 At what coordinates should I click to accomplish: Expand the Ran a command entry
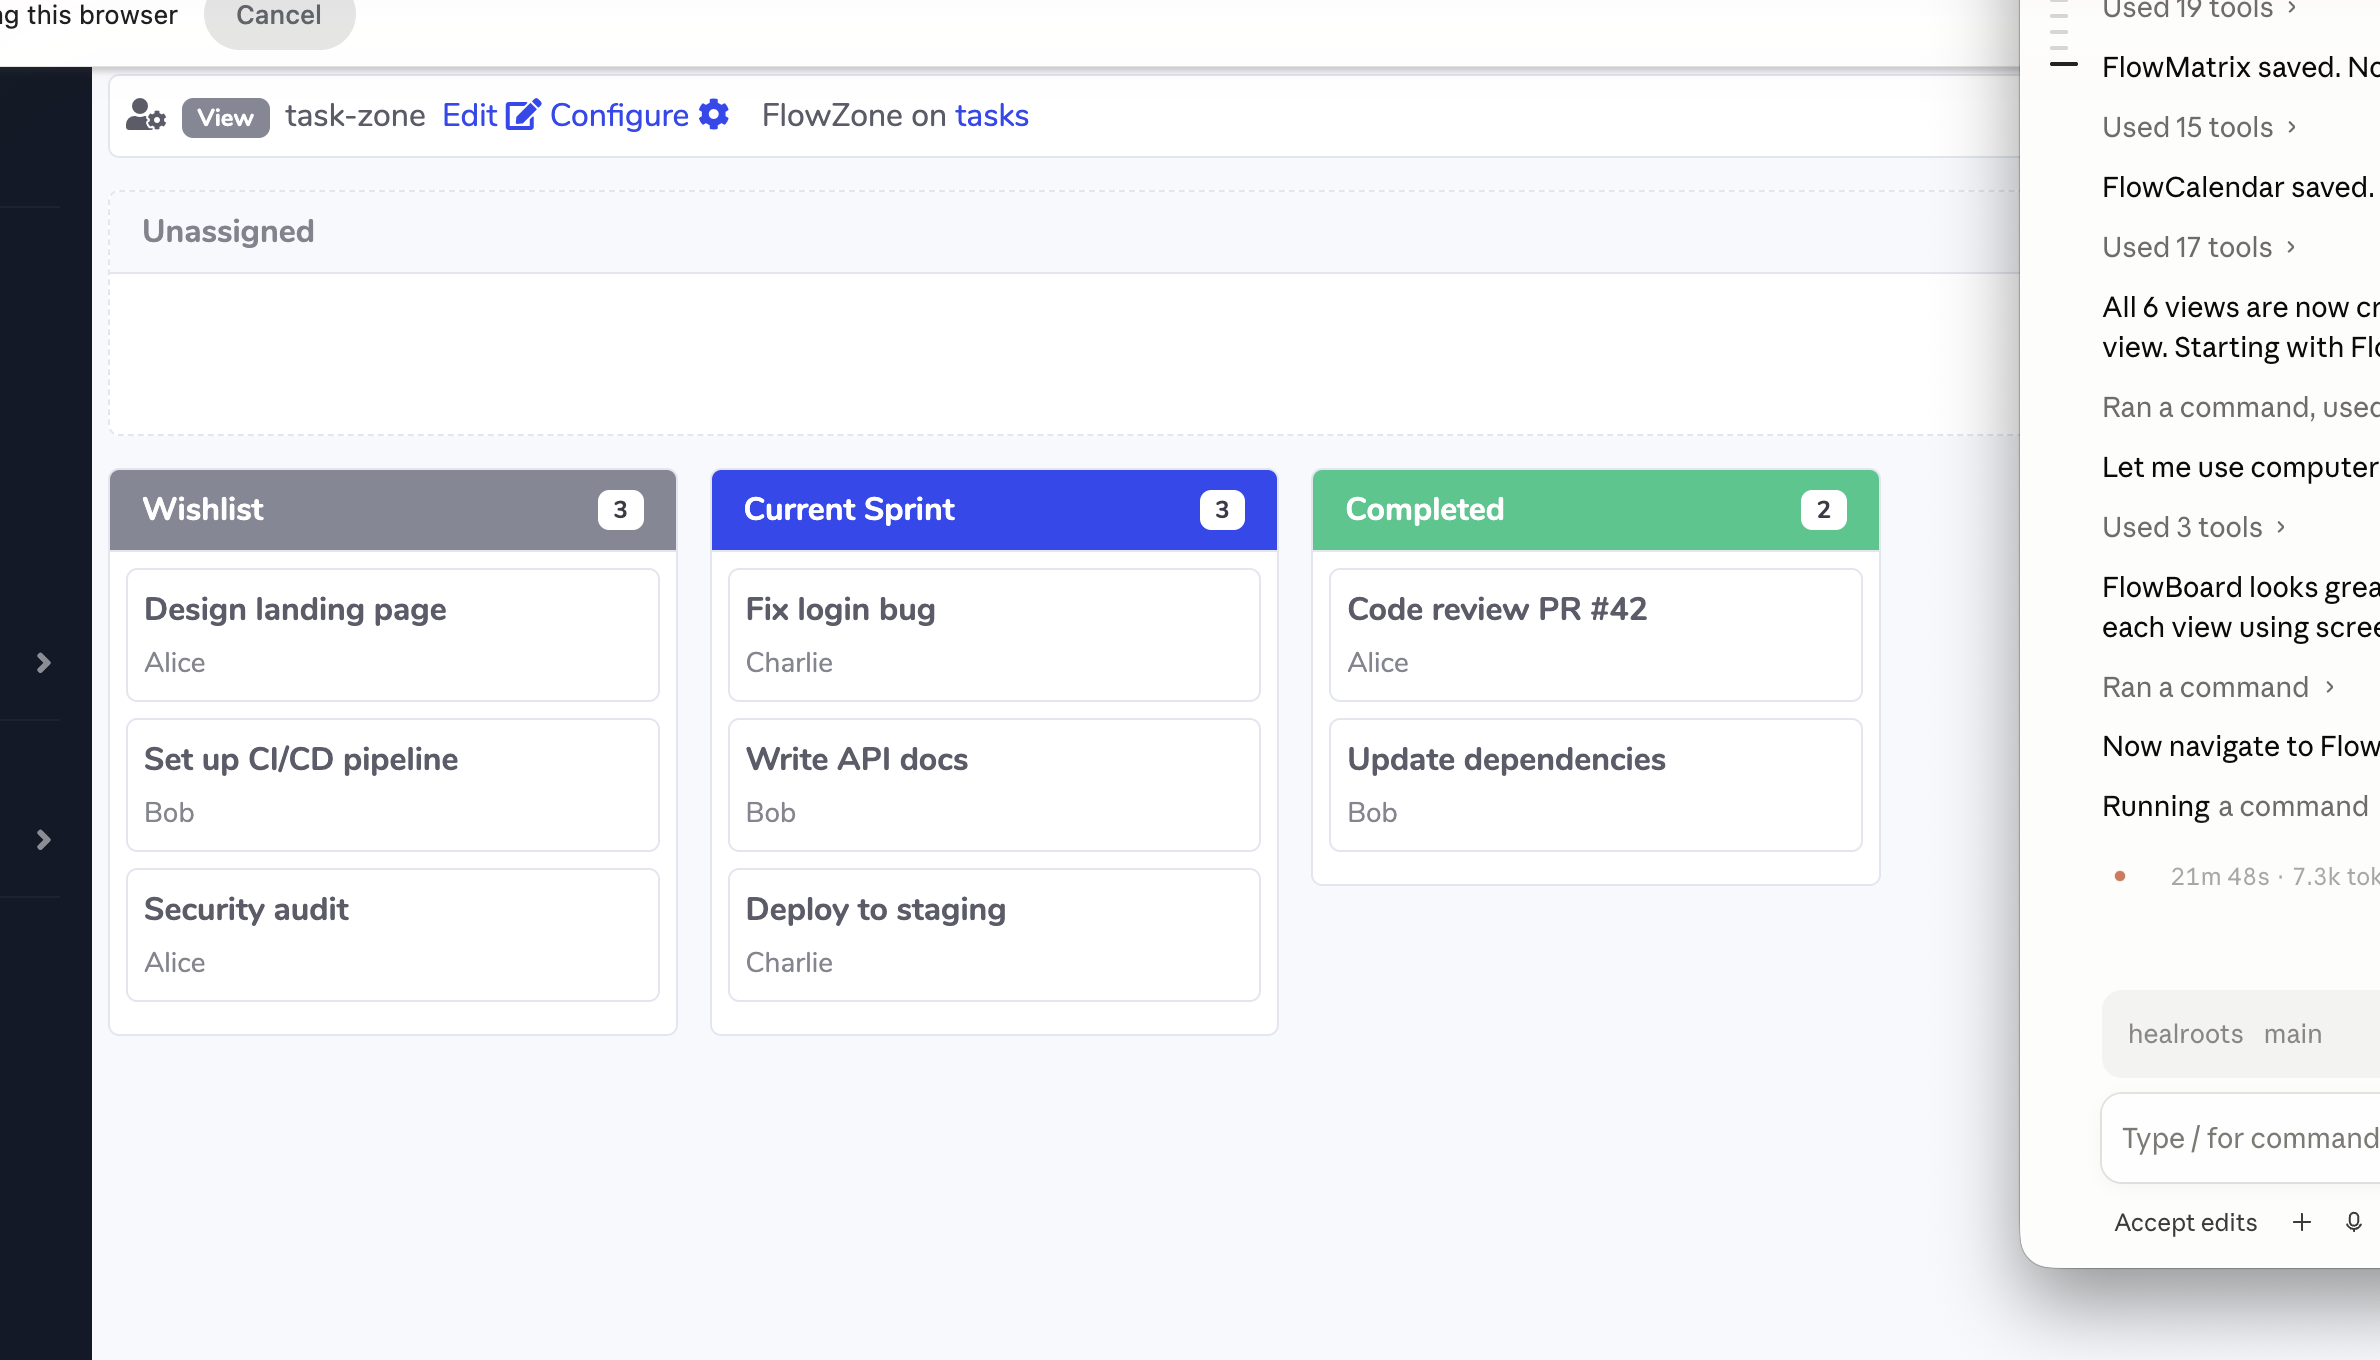click(x=2218, y=687)
